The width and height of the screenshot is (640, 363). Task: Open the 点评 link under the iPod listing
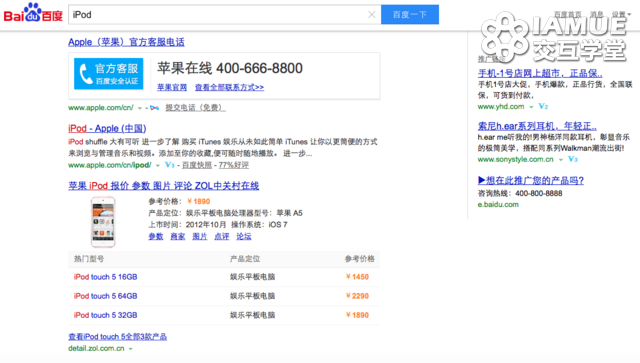pos(222,236)
